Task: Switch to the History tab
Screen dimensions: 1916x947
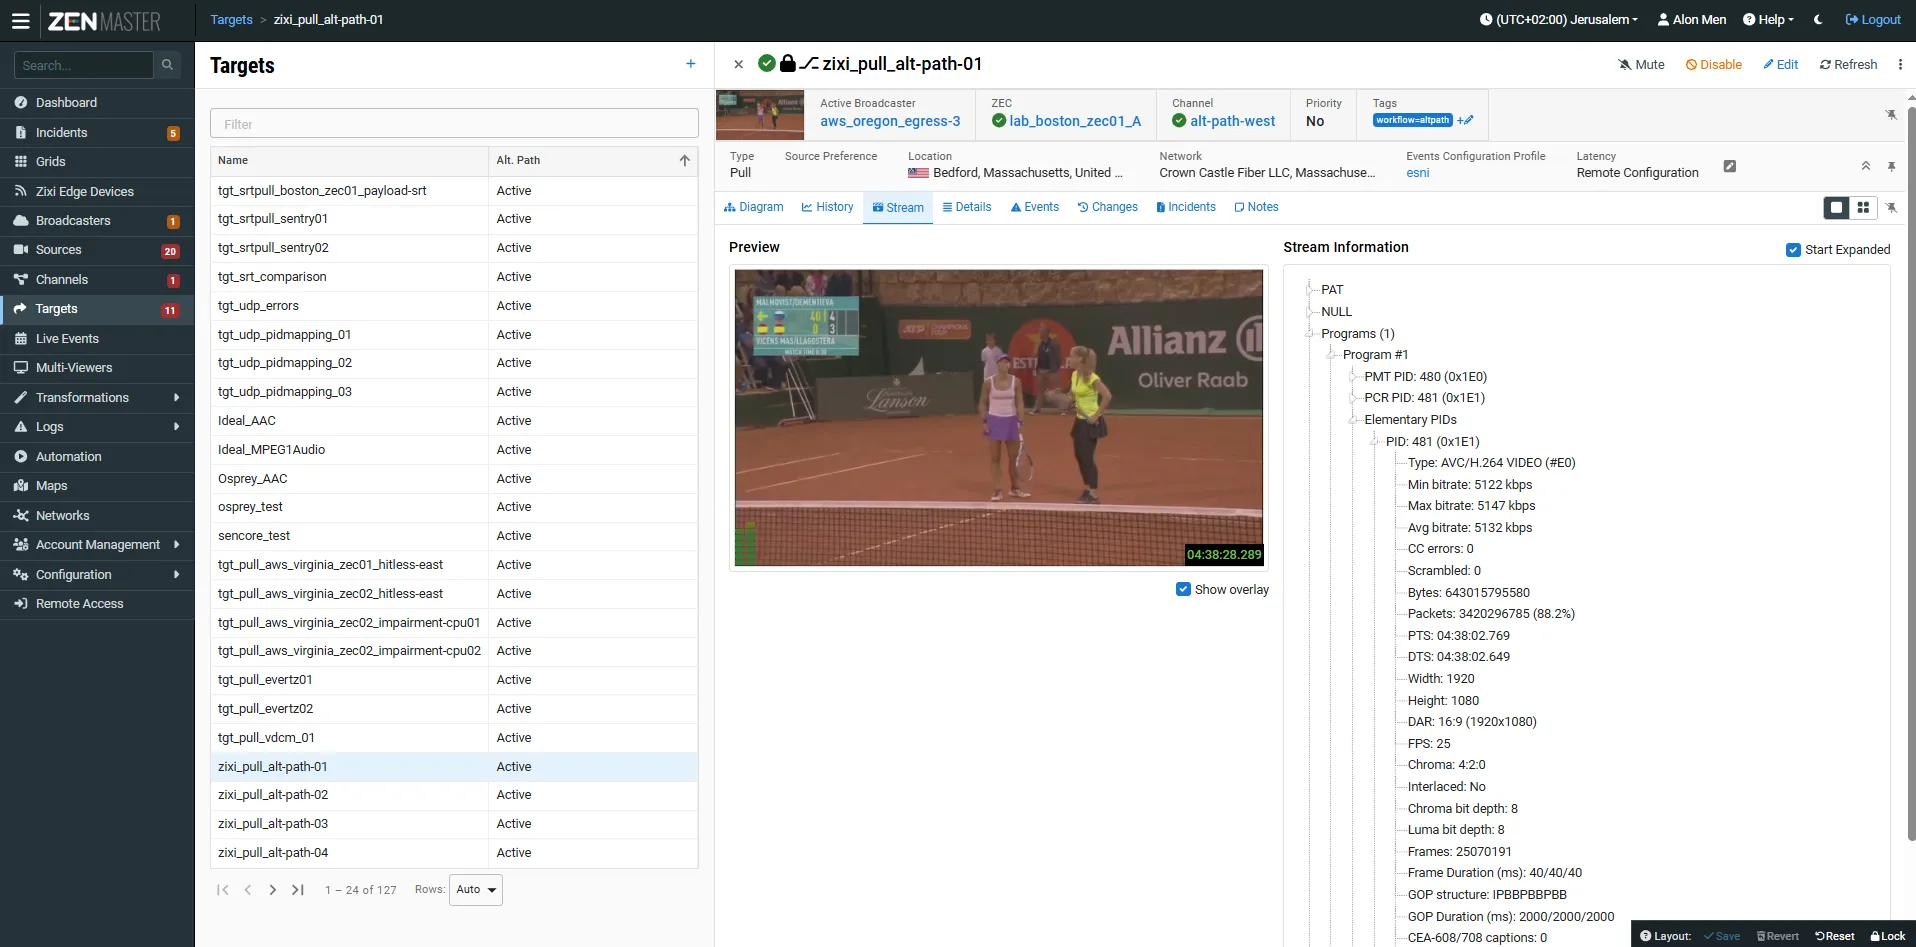Action: (827, 207)
